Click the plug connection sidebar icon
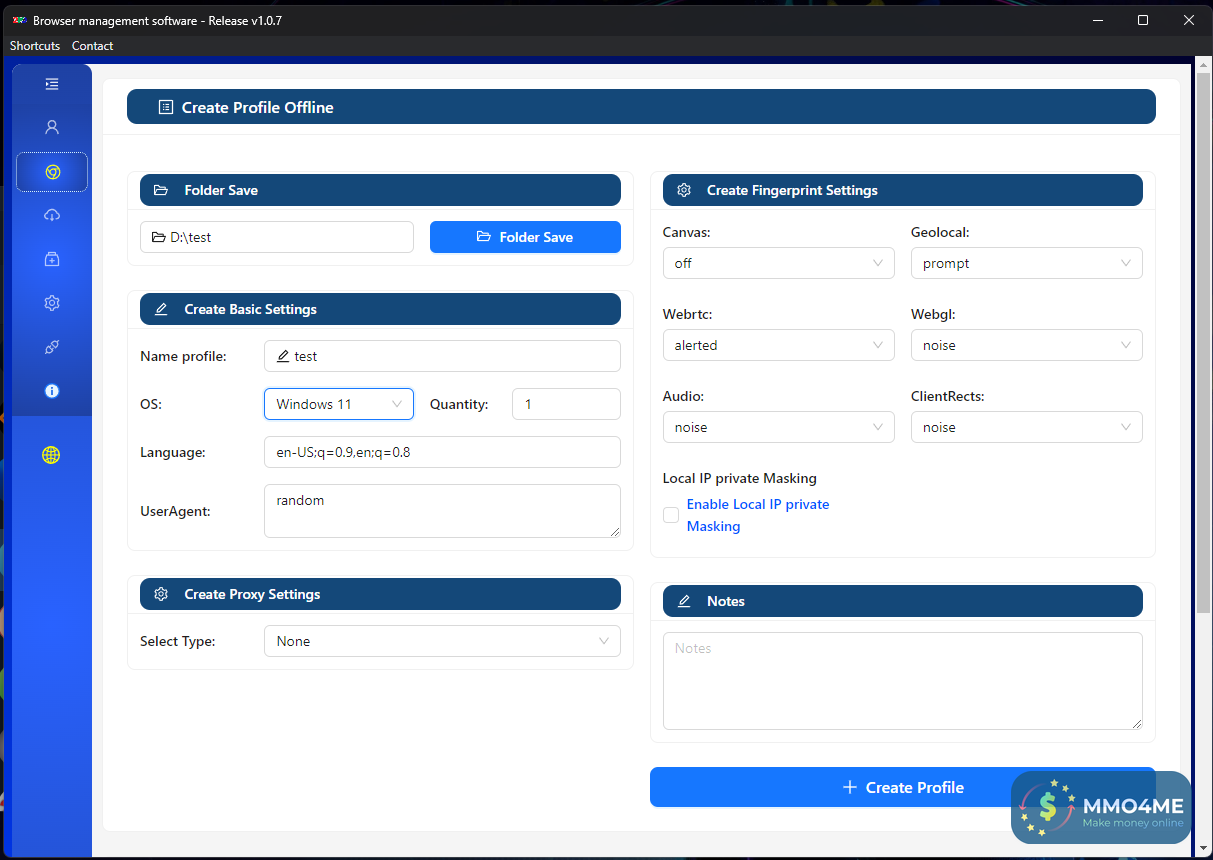 [52, 347]
